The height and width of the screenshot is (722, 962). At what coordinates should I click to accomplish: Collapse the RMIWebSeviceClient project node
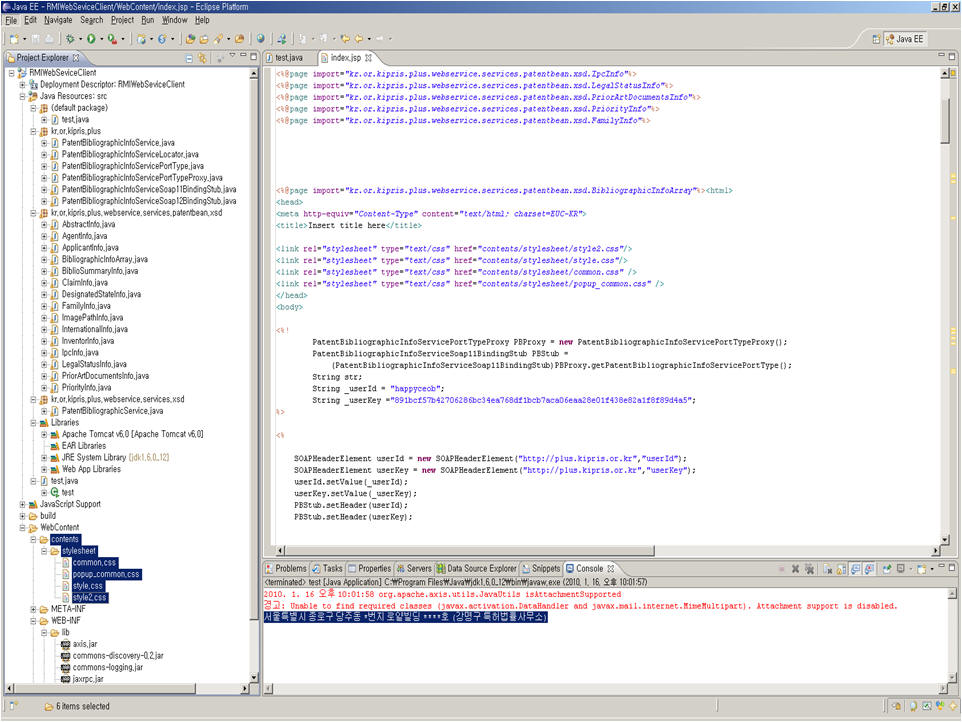[x=10, y=73]
